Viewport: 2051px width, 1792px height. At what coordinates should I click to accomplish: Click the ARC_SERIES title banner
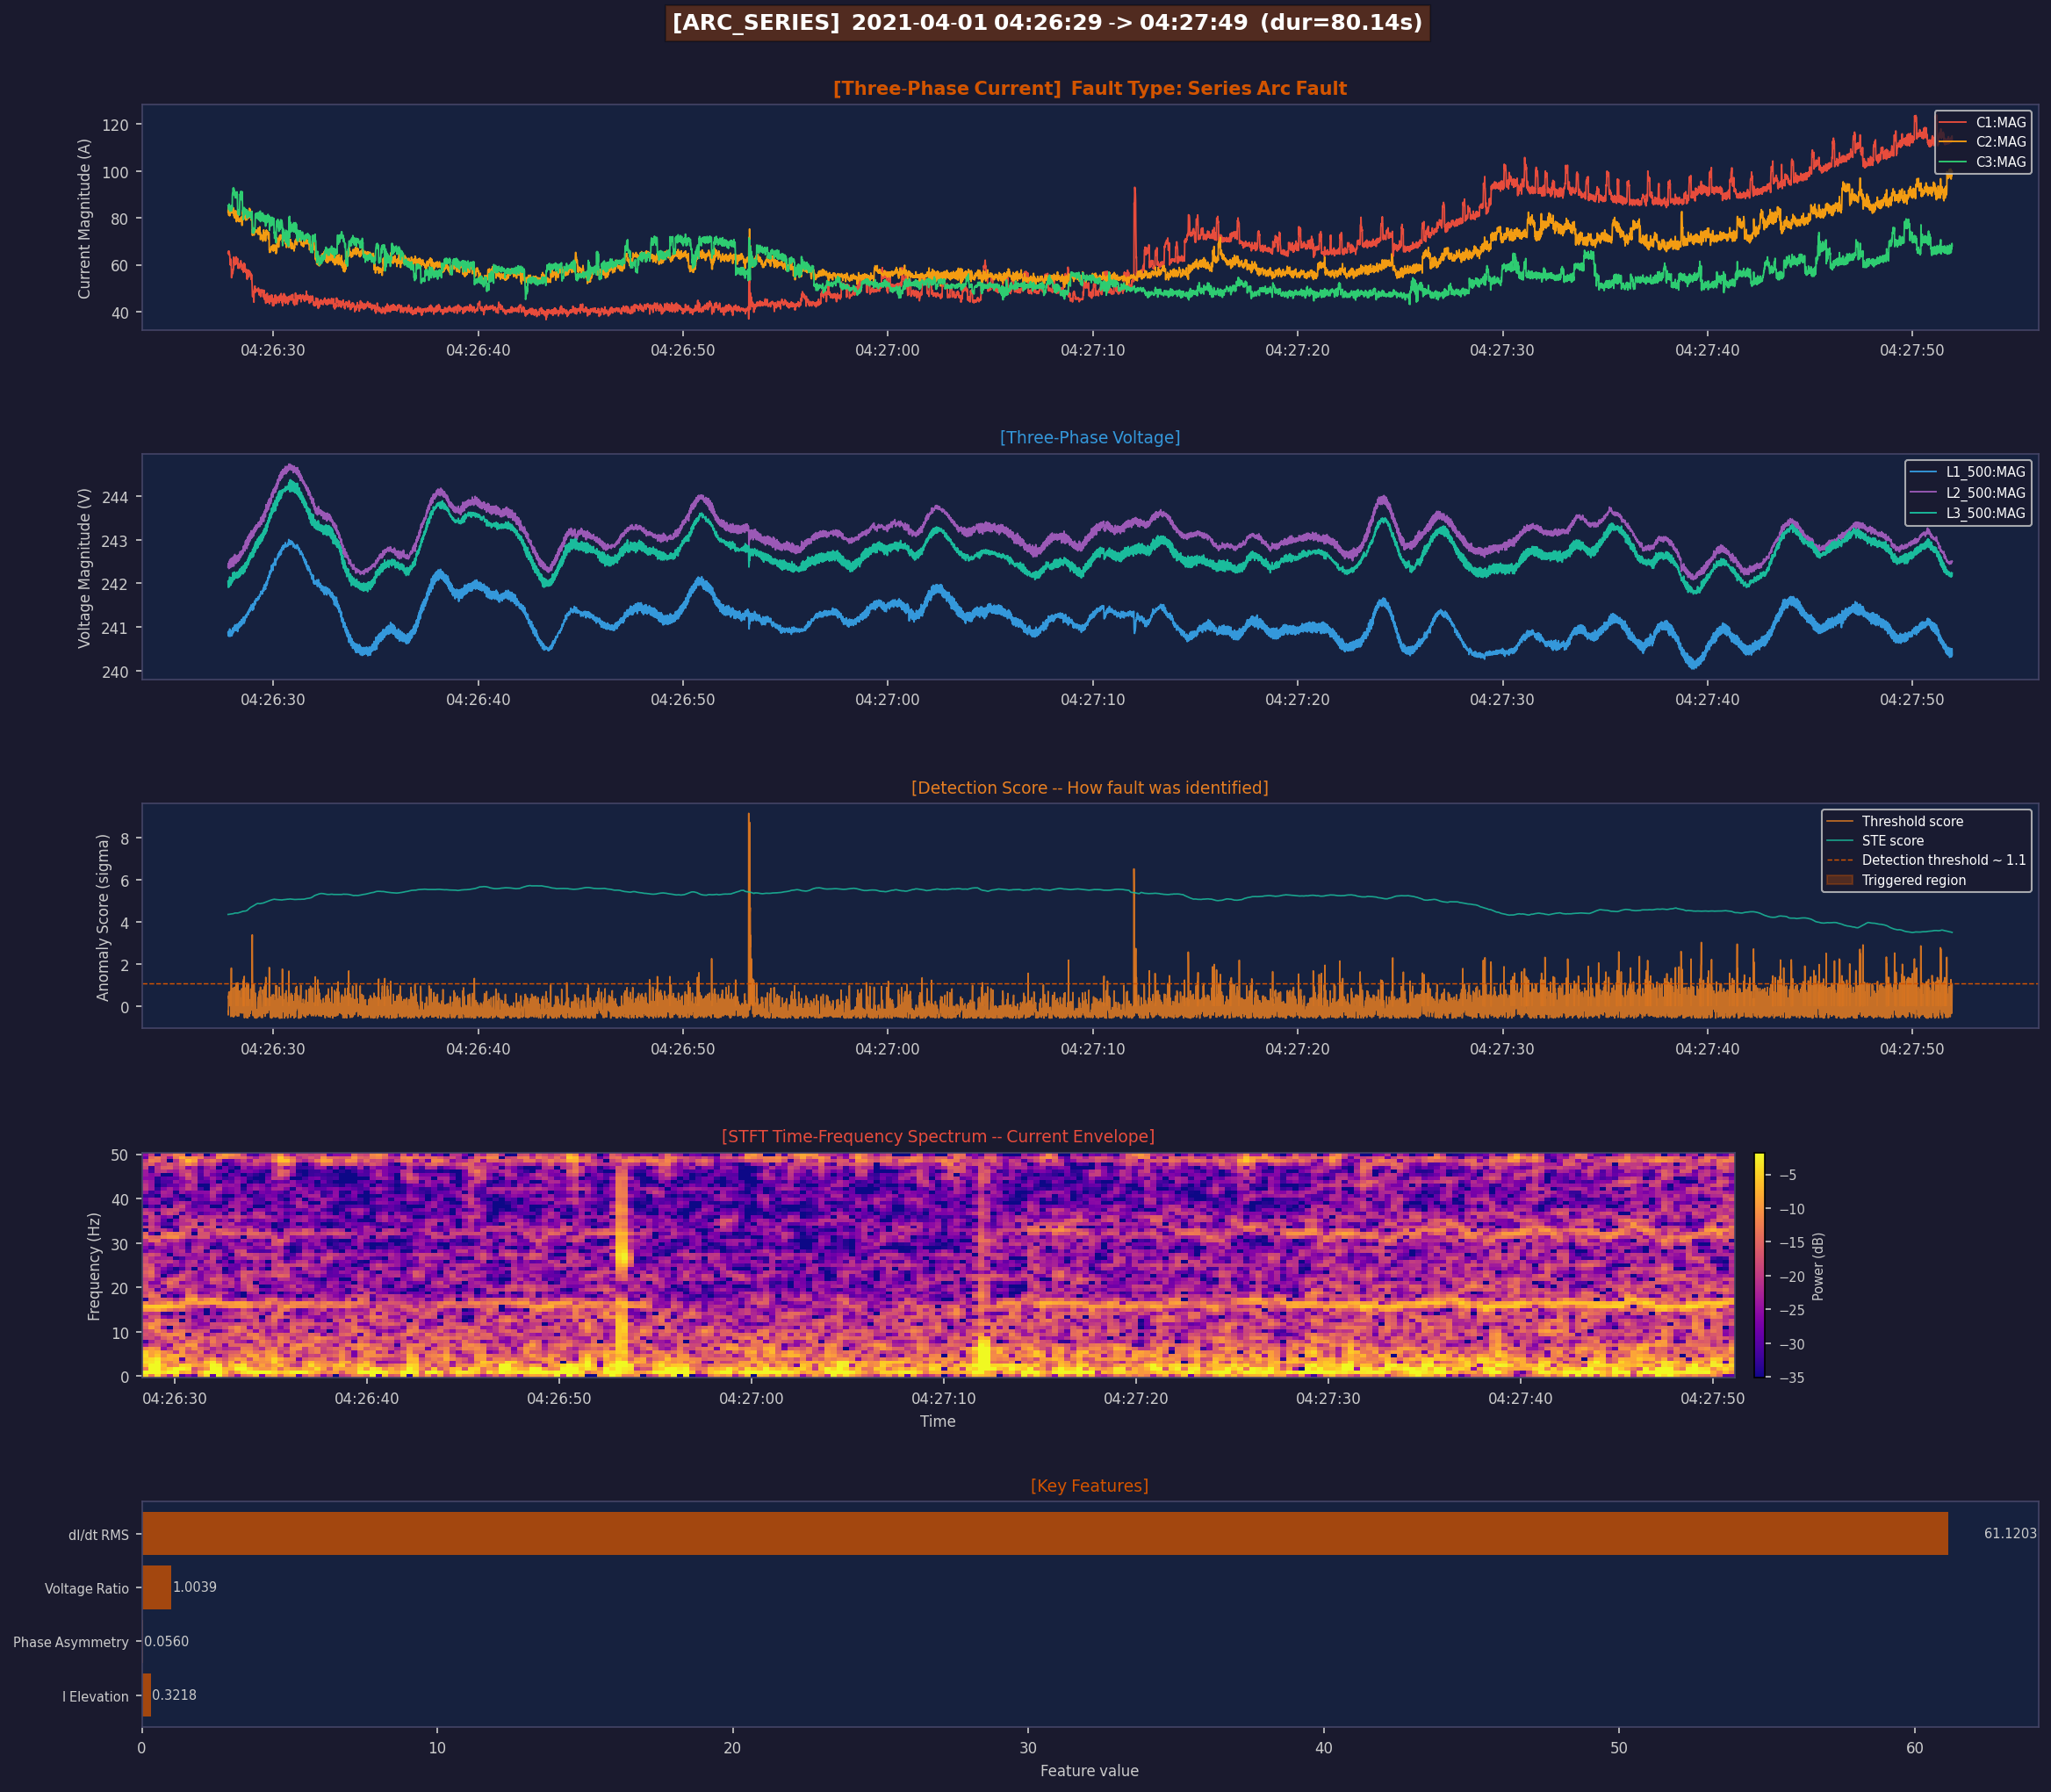[x=1047, y=23]
